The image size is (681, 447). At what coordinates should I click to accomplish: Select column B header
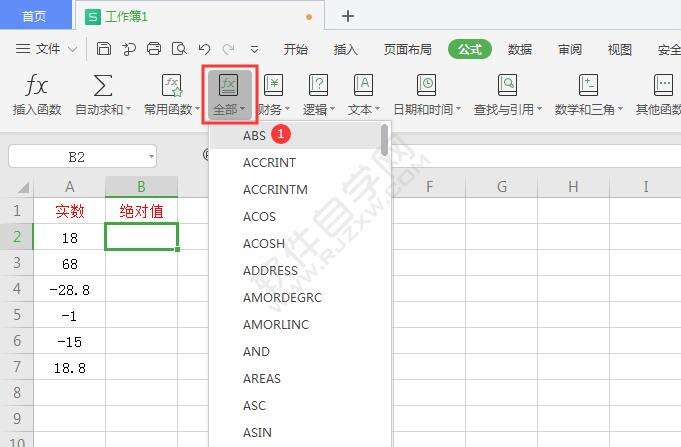(x=142, y=187)
